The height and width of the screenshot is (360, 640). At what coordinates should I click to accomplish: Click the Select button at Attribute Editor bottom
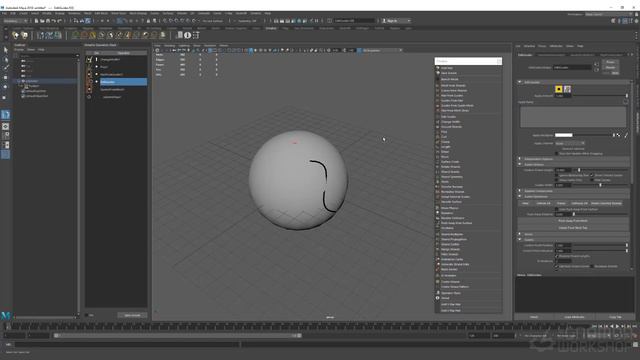coord(534,317)
